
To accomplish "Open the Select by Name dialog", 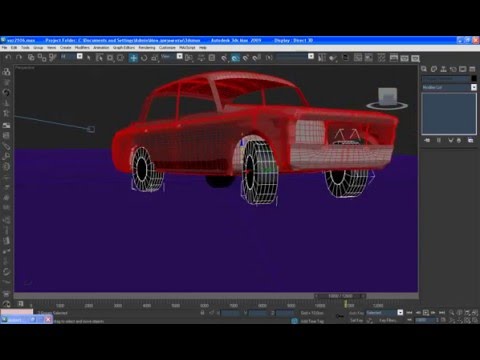I will click(x=99, y=58).
